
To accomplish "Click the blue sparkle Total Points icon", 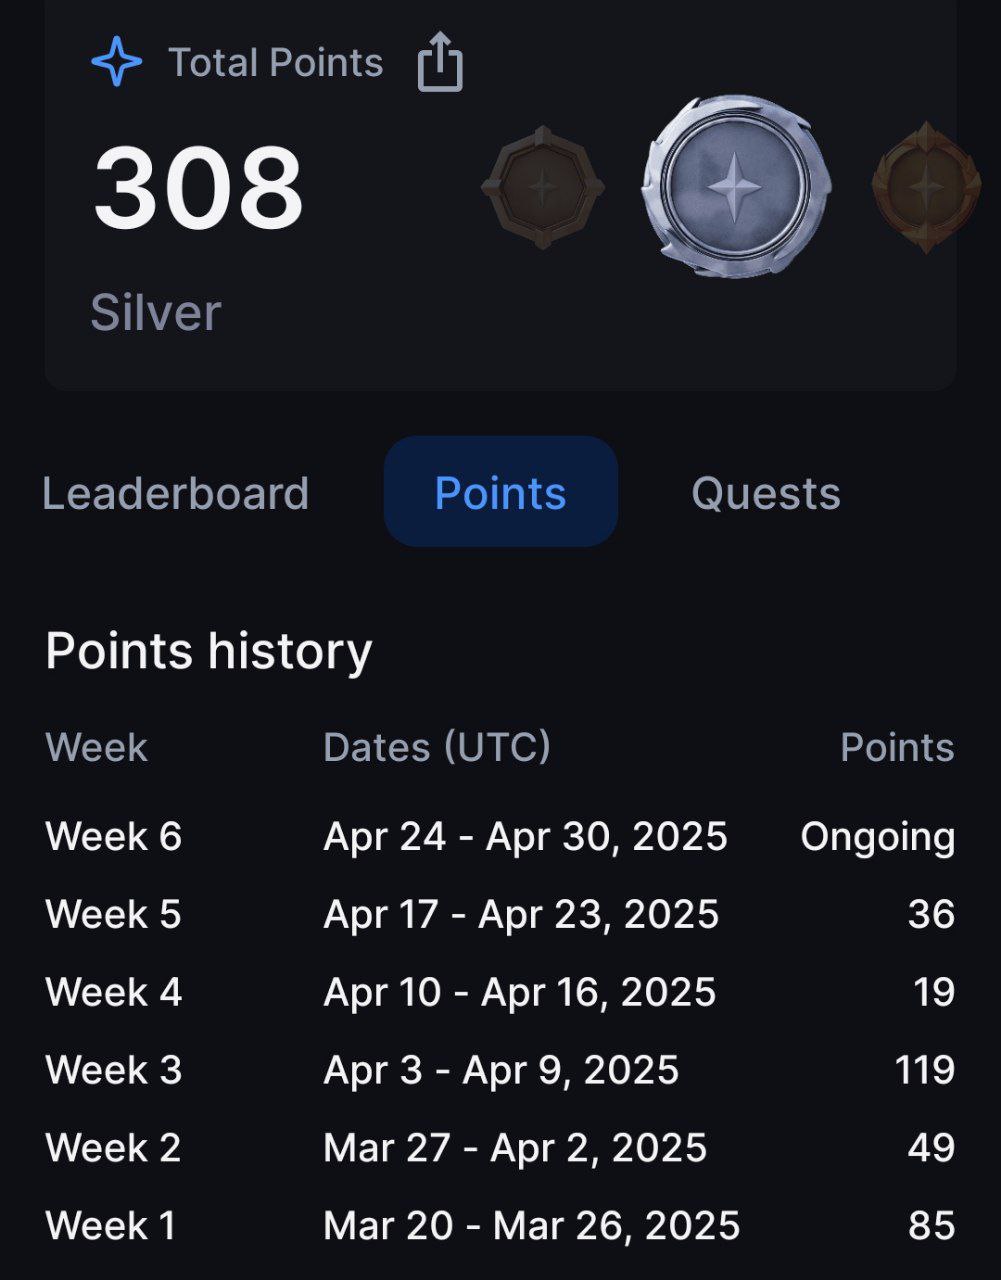I will click(x=116, y=62).
